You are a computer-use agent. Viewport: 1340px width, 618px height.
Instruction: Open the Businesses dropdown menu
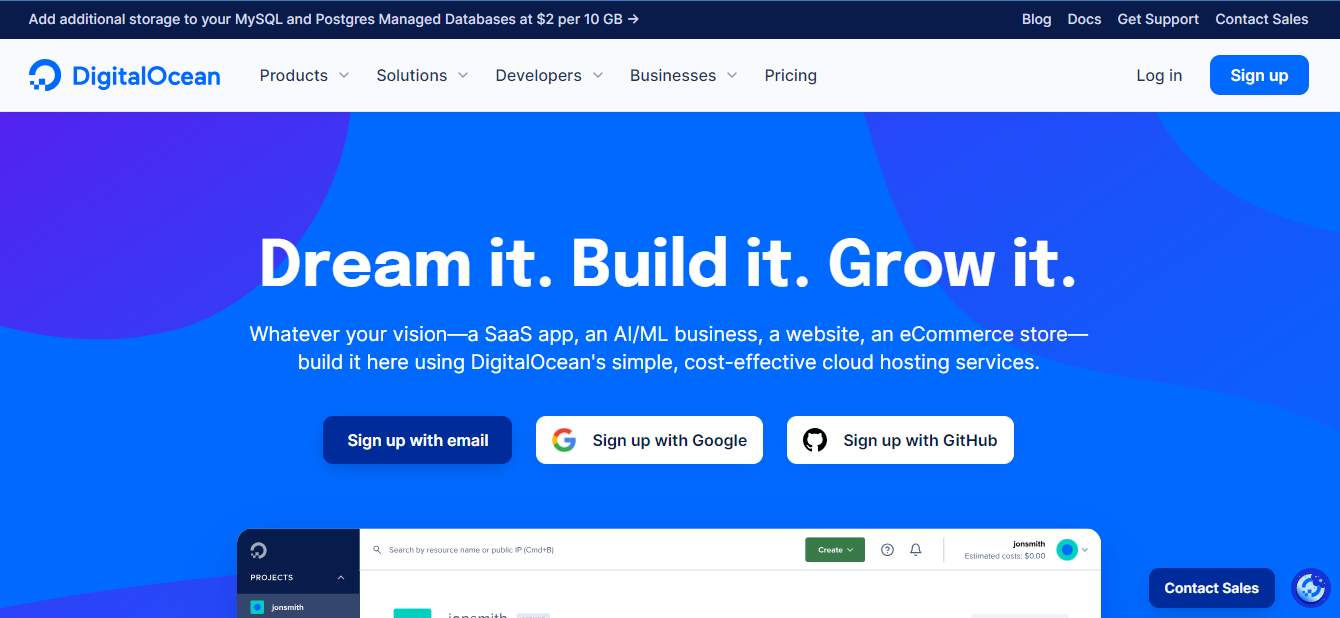(x=683, y=76)
